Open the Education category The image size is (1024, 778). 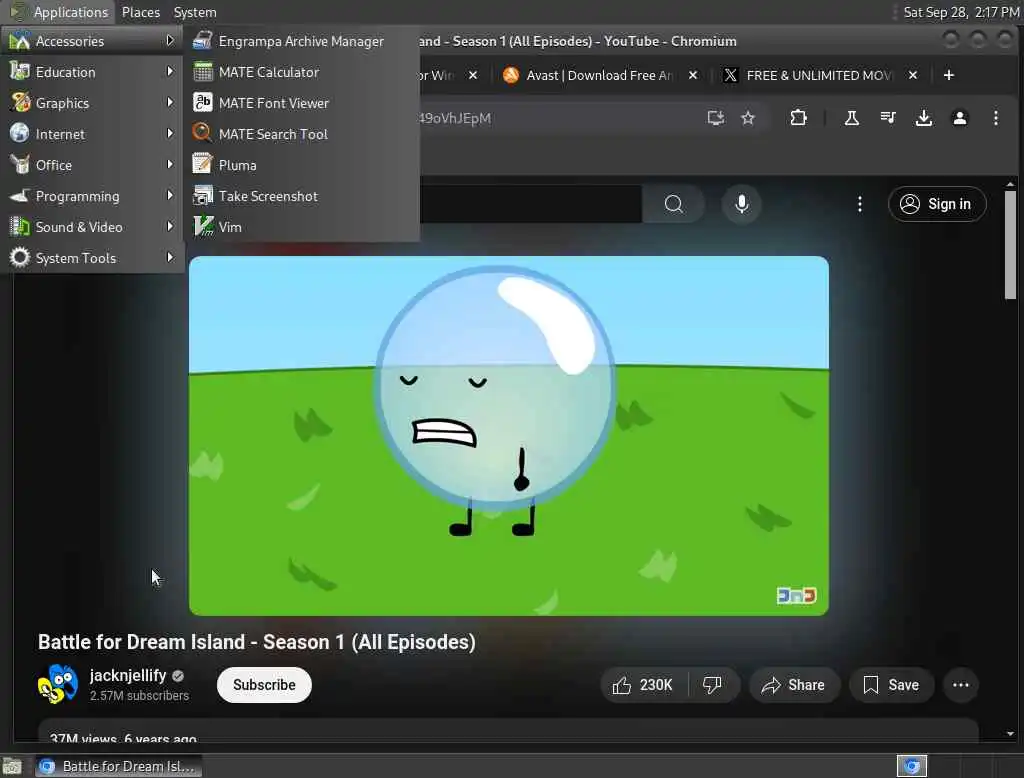92,72
